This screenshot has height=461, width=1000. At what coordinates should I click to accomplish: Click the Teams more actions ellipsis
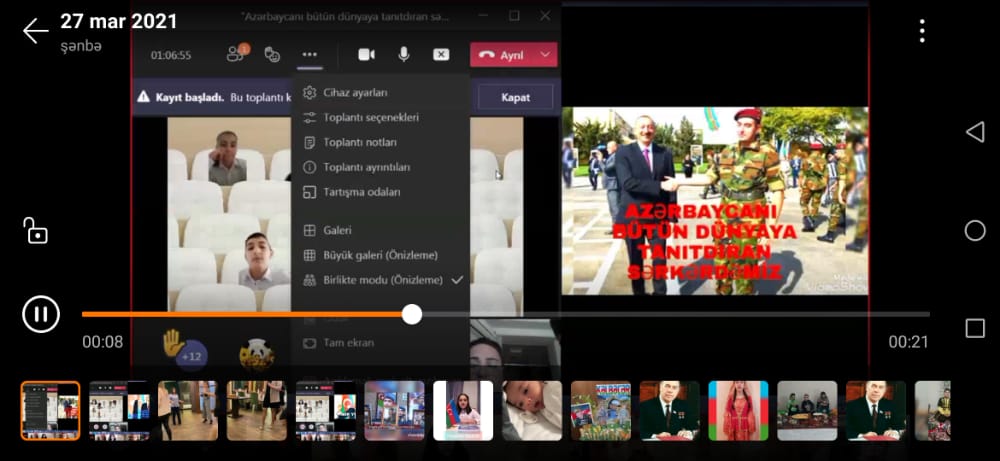click(x=309, y=55)
